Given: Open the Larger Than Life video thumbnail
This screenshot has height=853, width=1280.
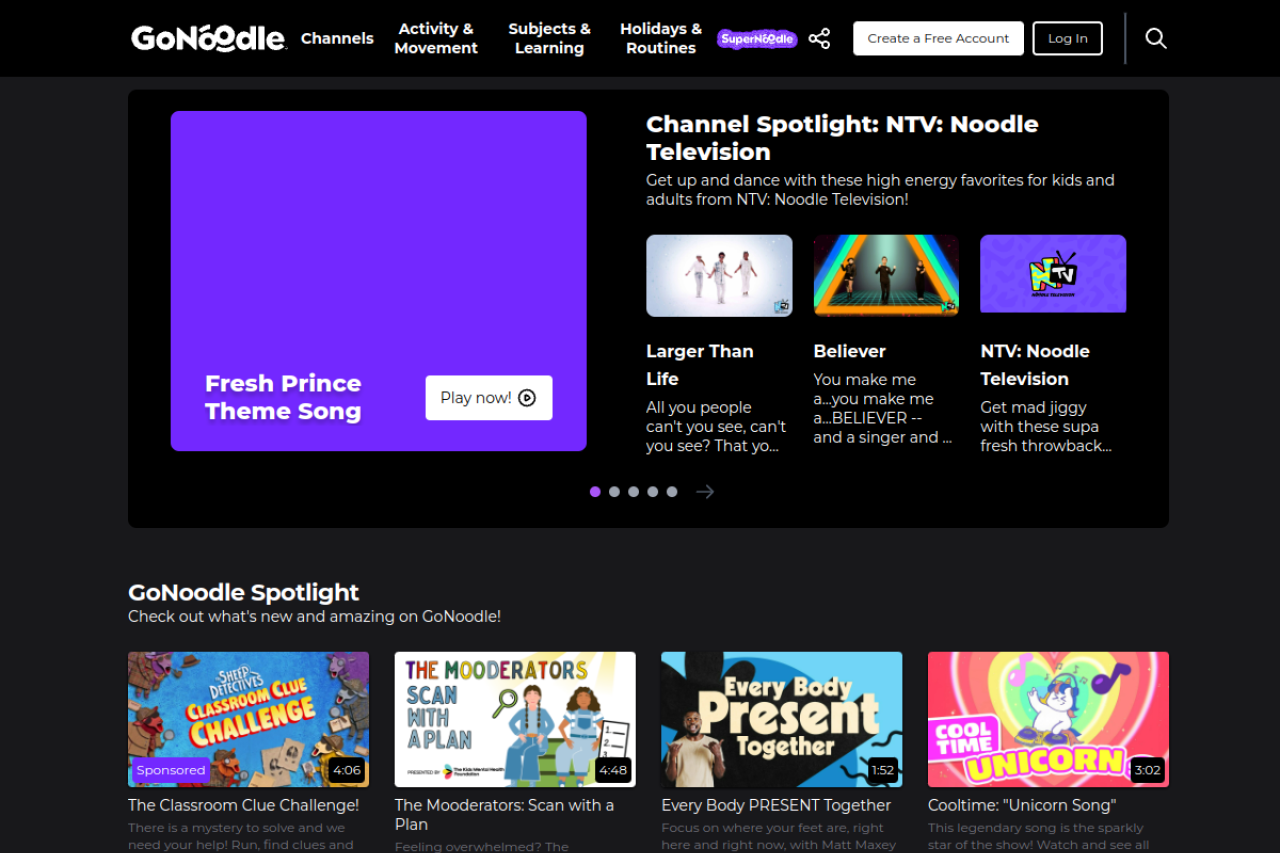Looking at the screenshot, I should pos(719,276).
